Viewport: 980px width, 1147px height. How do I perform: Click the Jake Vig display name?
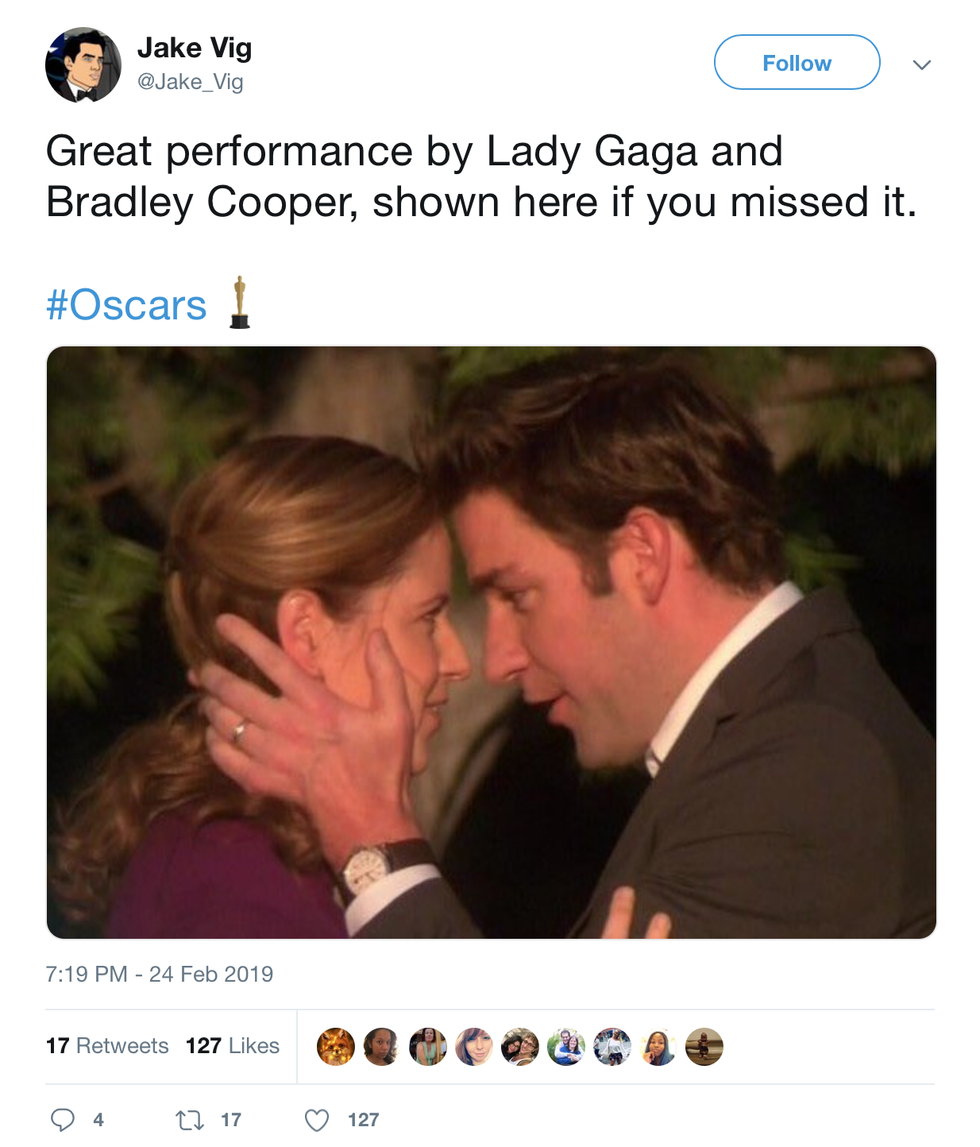pos(194,47)
